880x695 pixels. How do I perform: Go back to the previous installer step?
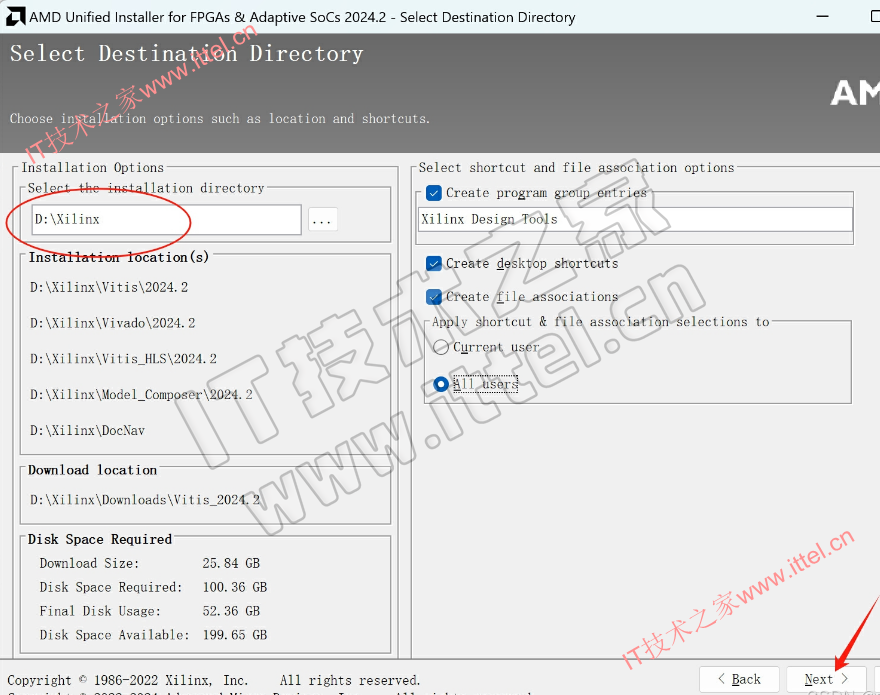click(739, 679)
